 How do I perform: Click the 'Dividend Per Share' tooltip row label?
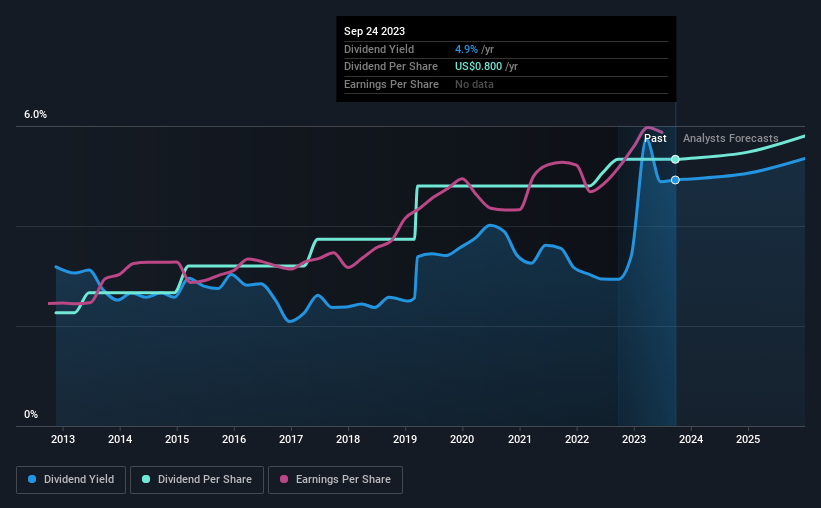tap(391, 67)
